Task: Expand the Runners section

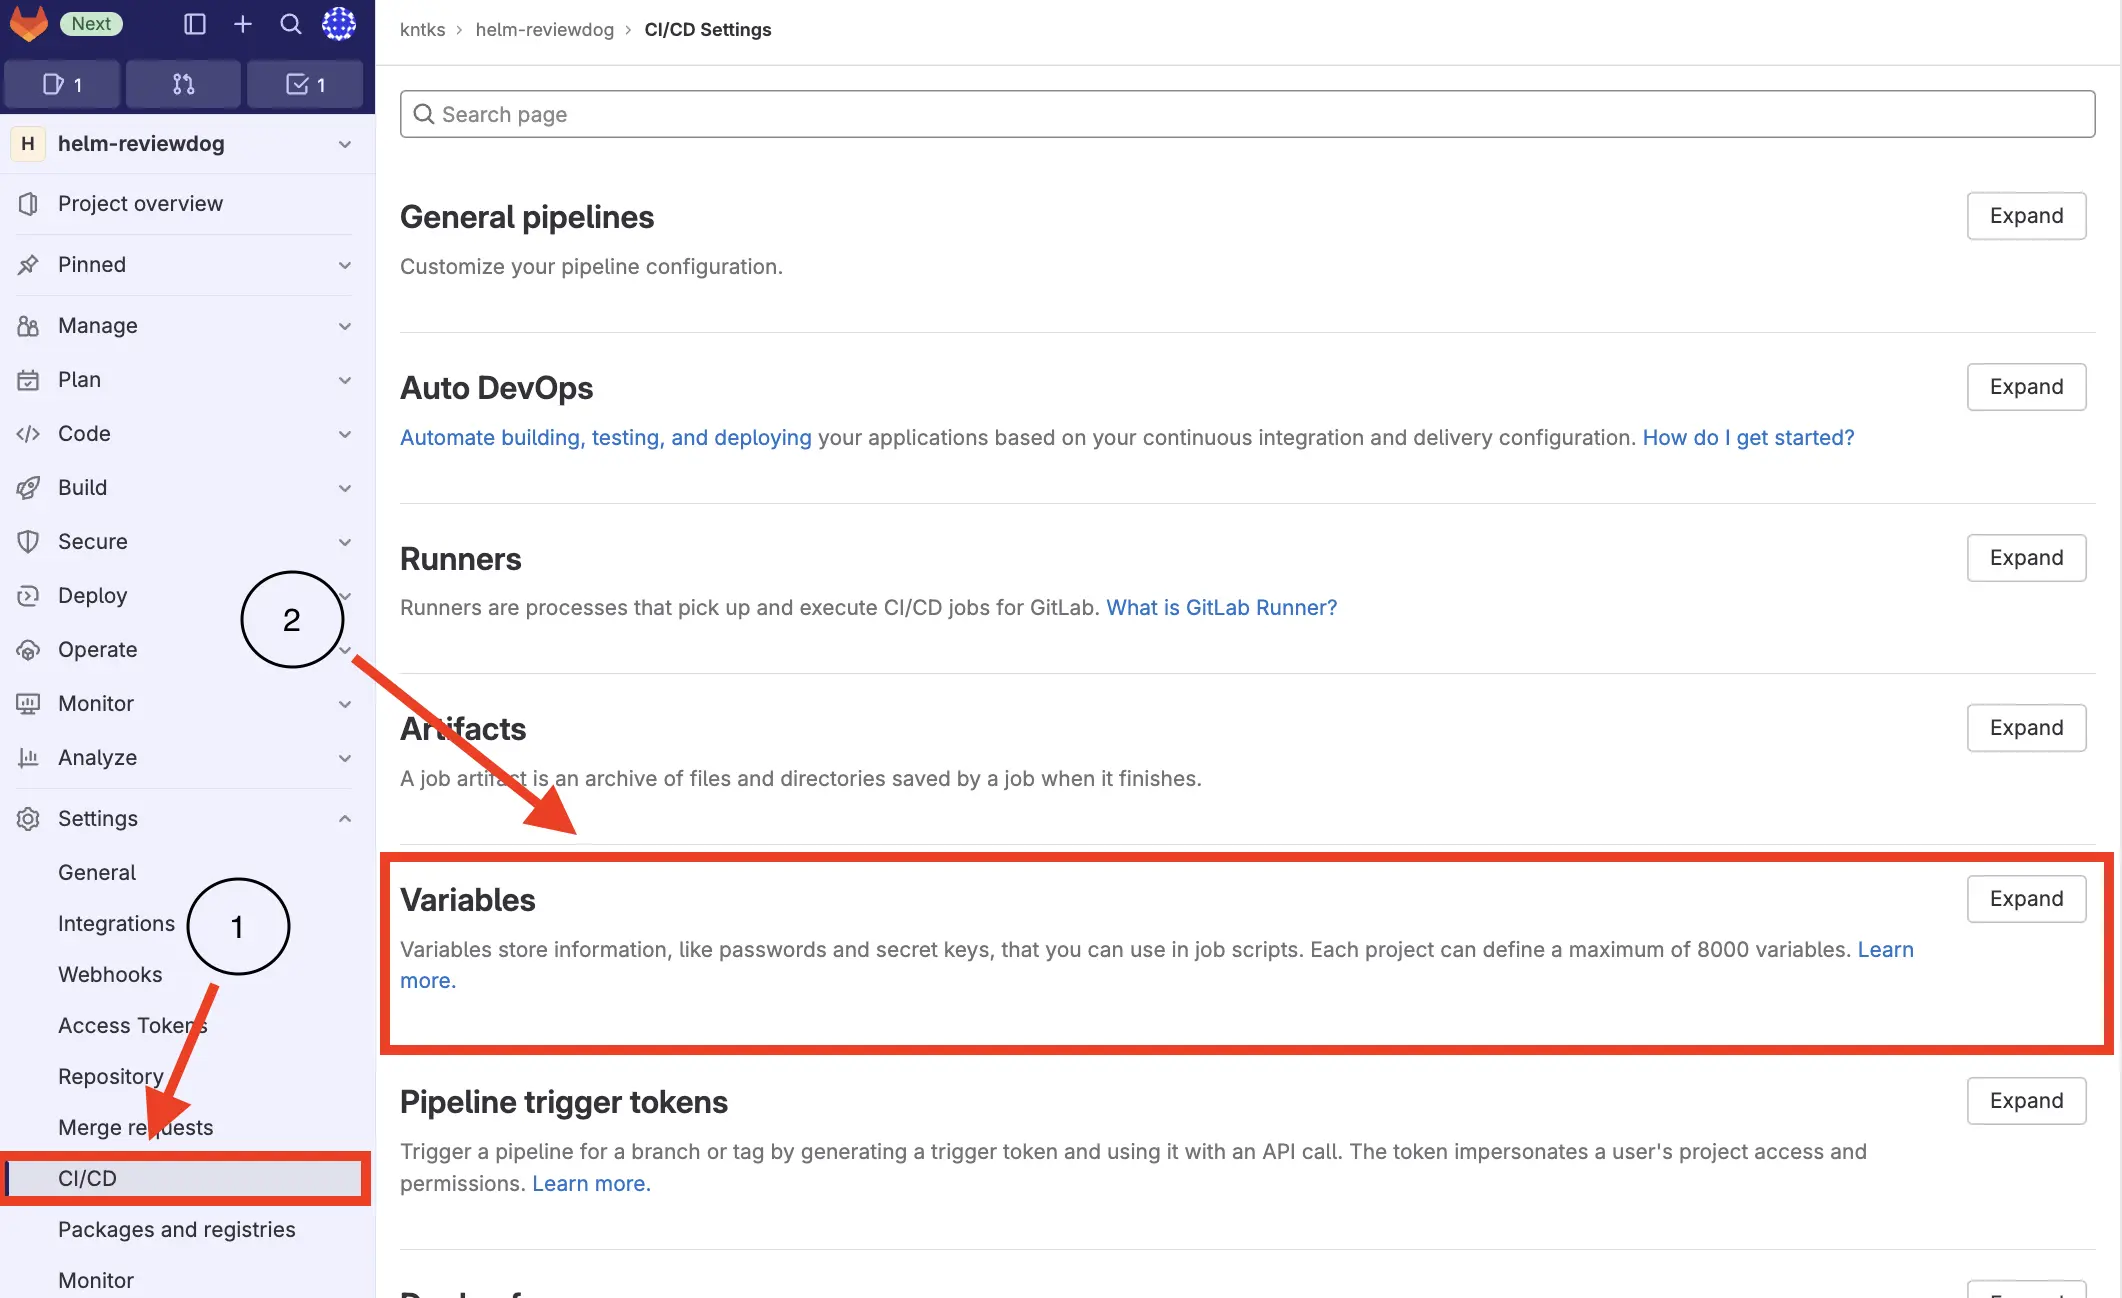Action: click(2027, 557)
